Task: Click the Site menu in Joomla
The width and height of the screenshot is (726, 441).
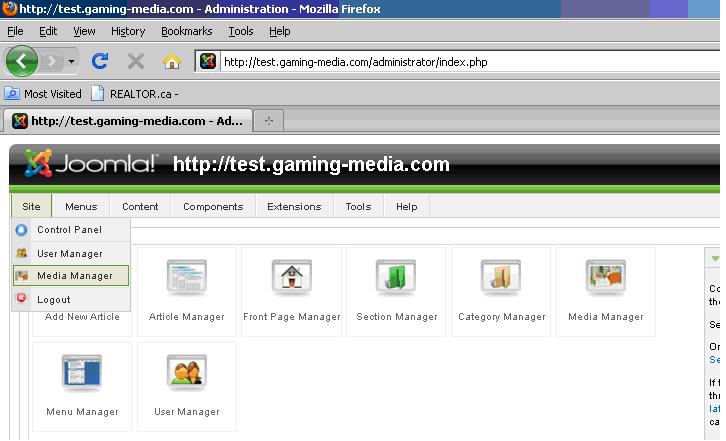Action: tap(31, 206)
